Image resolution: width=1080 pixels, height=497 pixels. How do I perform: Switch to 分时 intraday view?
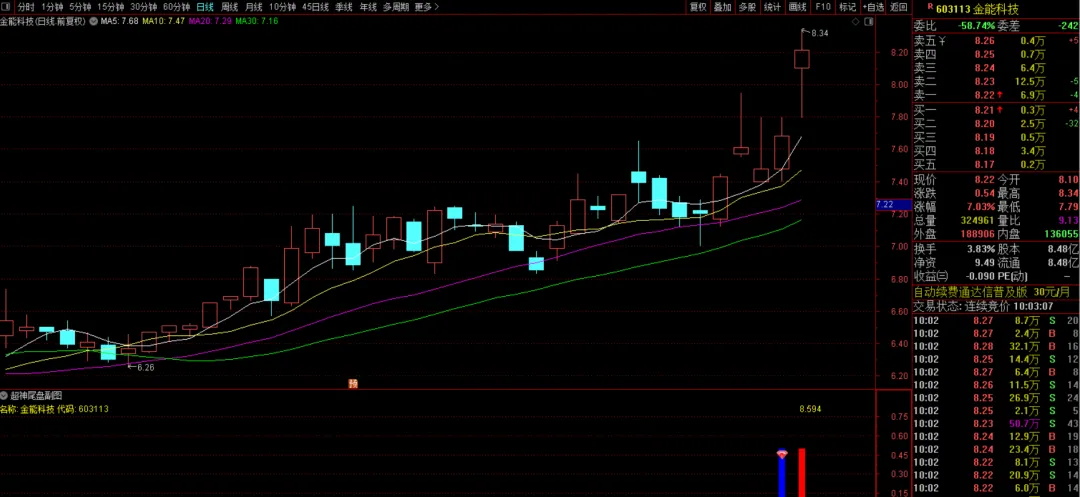[x=25, y=7]
